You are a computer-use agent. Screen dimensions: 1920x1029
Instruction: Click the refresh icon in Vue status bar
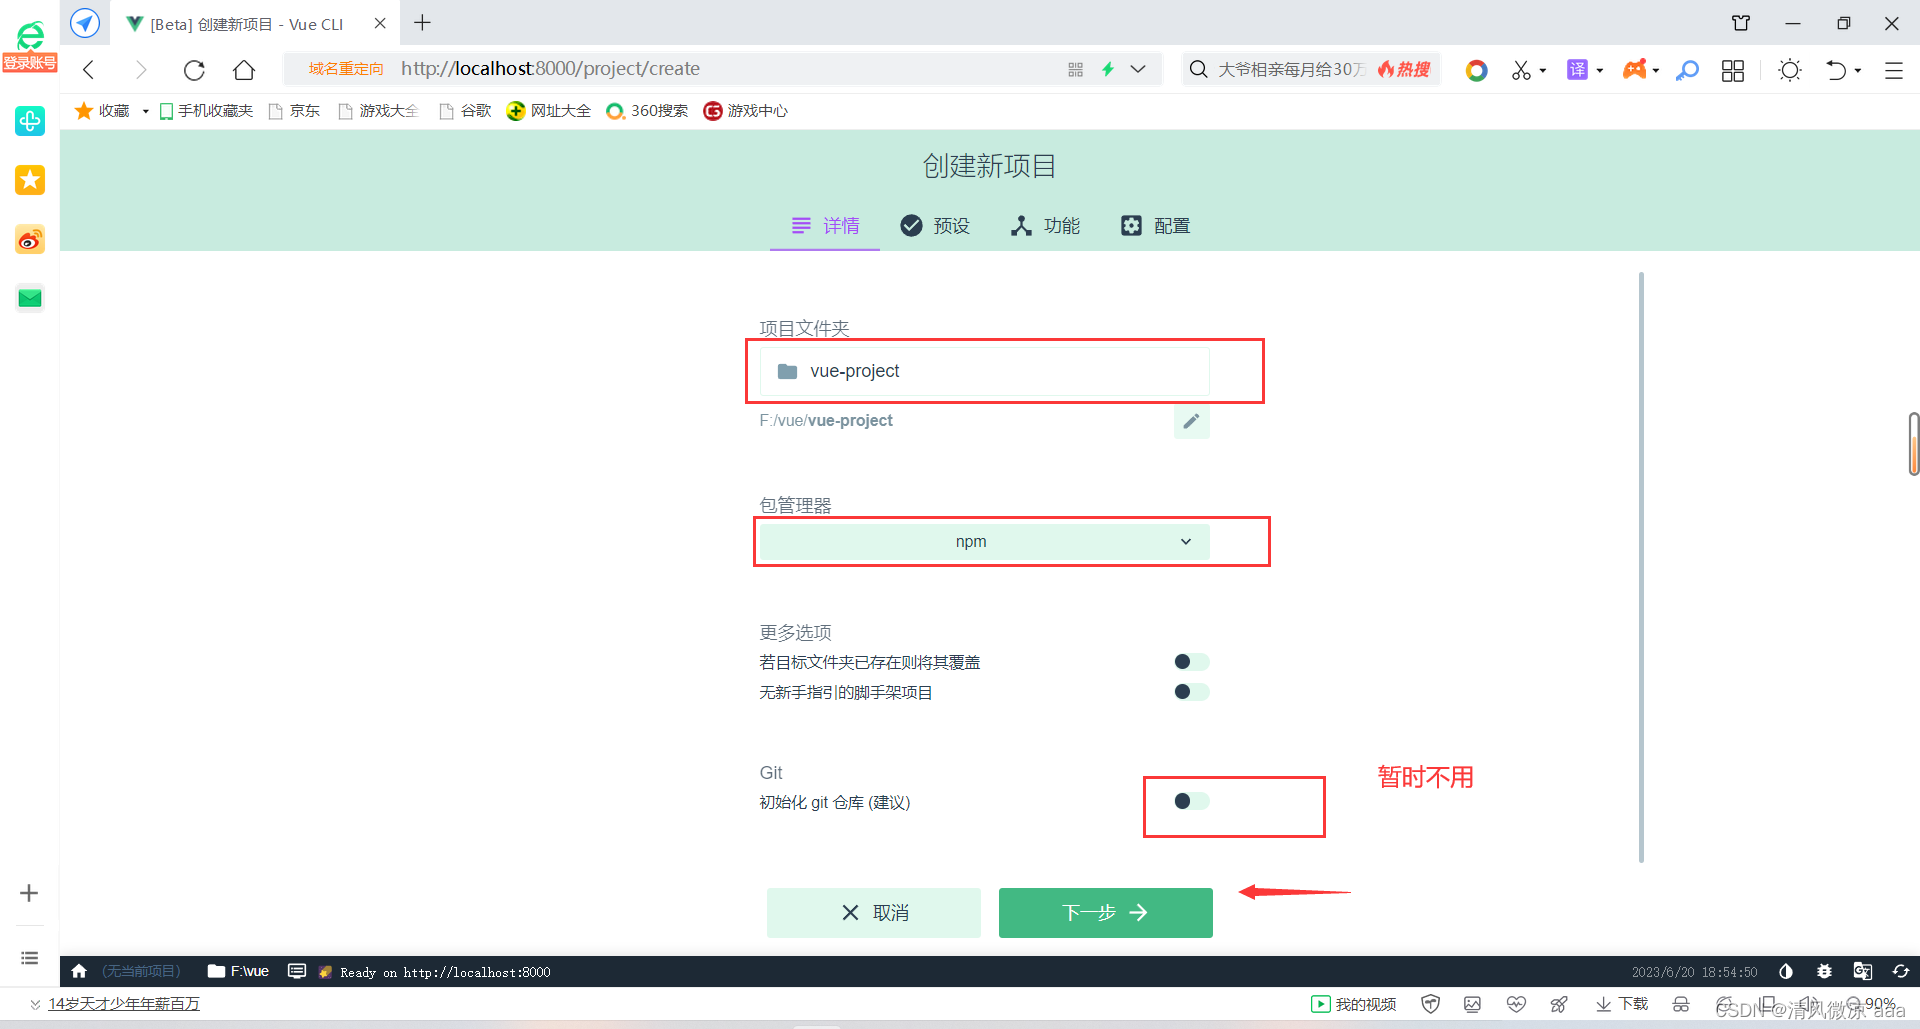click(x=1901, y=971)
